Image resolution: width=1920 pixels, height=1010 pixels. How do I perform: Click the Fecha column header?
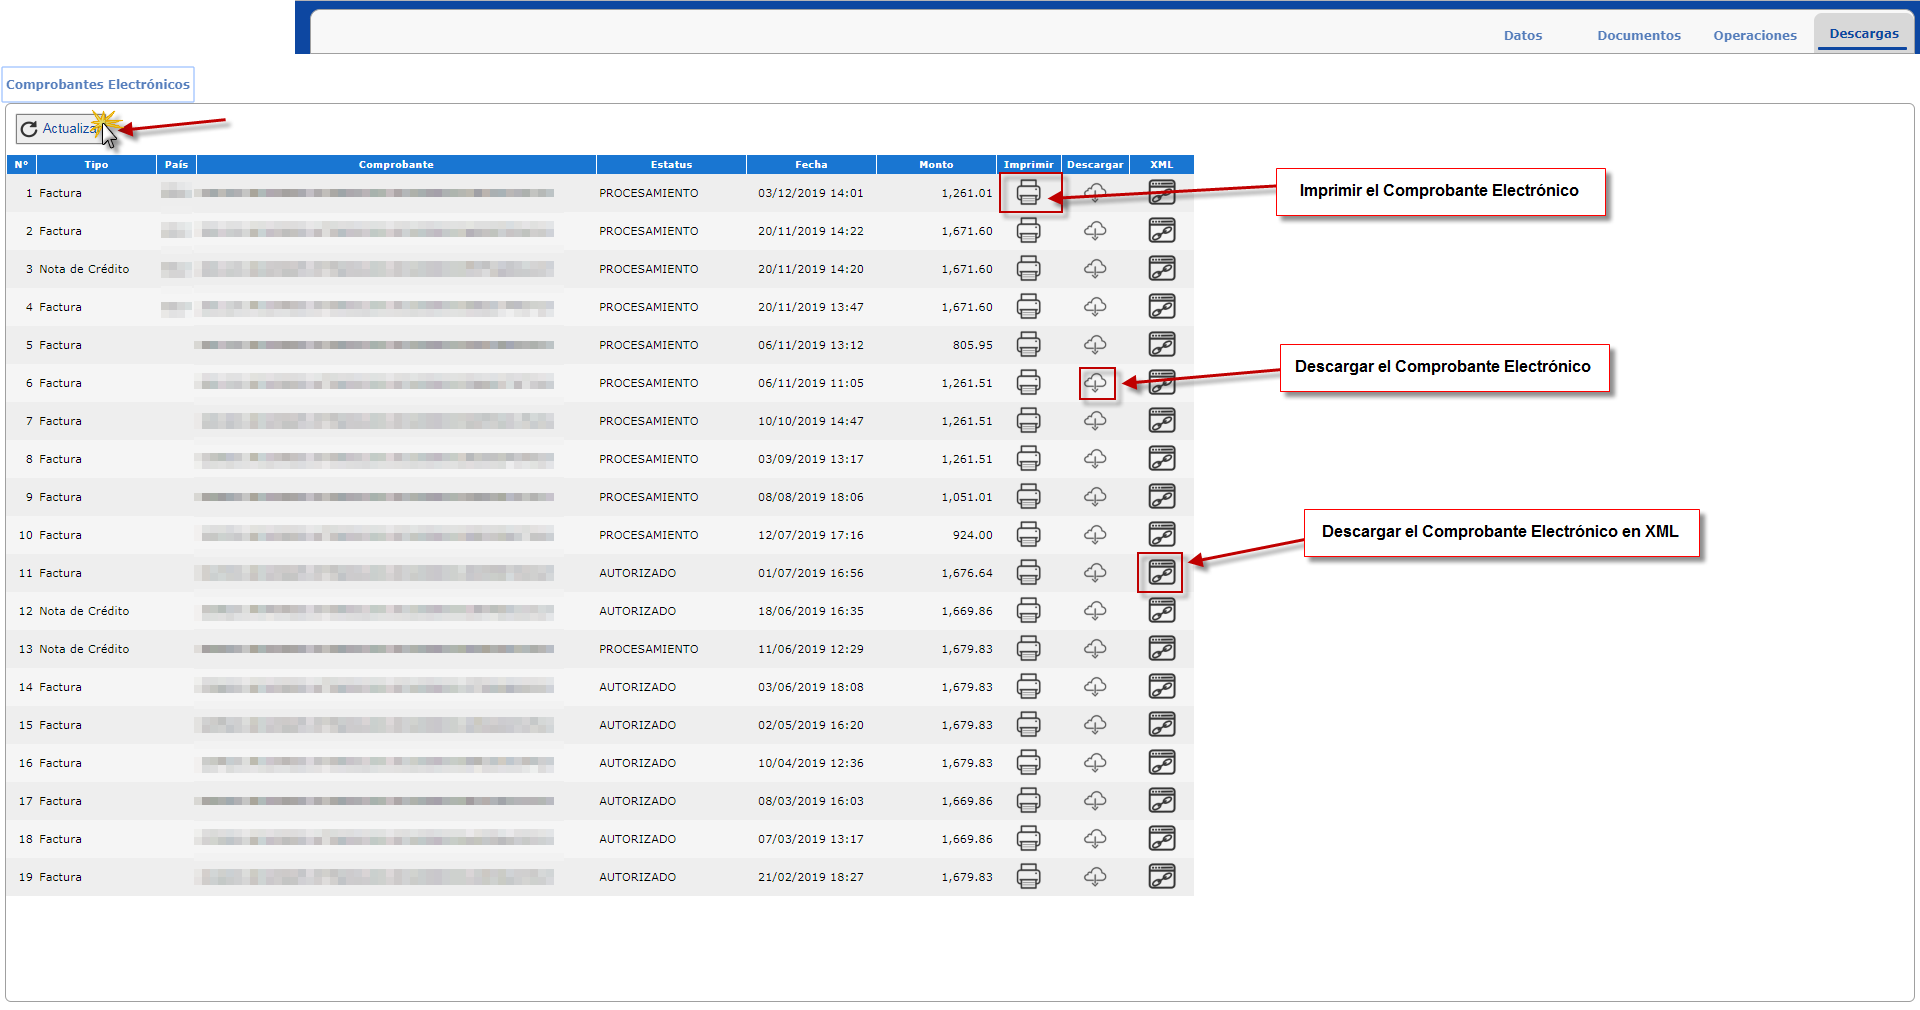(x=811, y=165)
